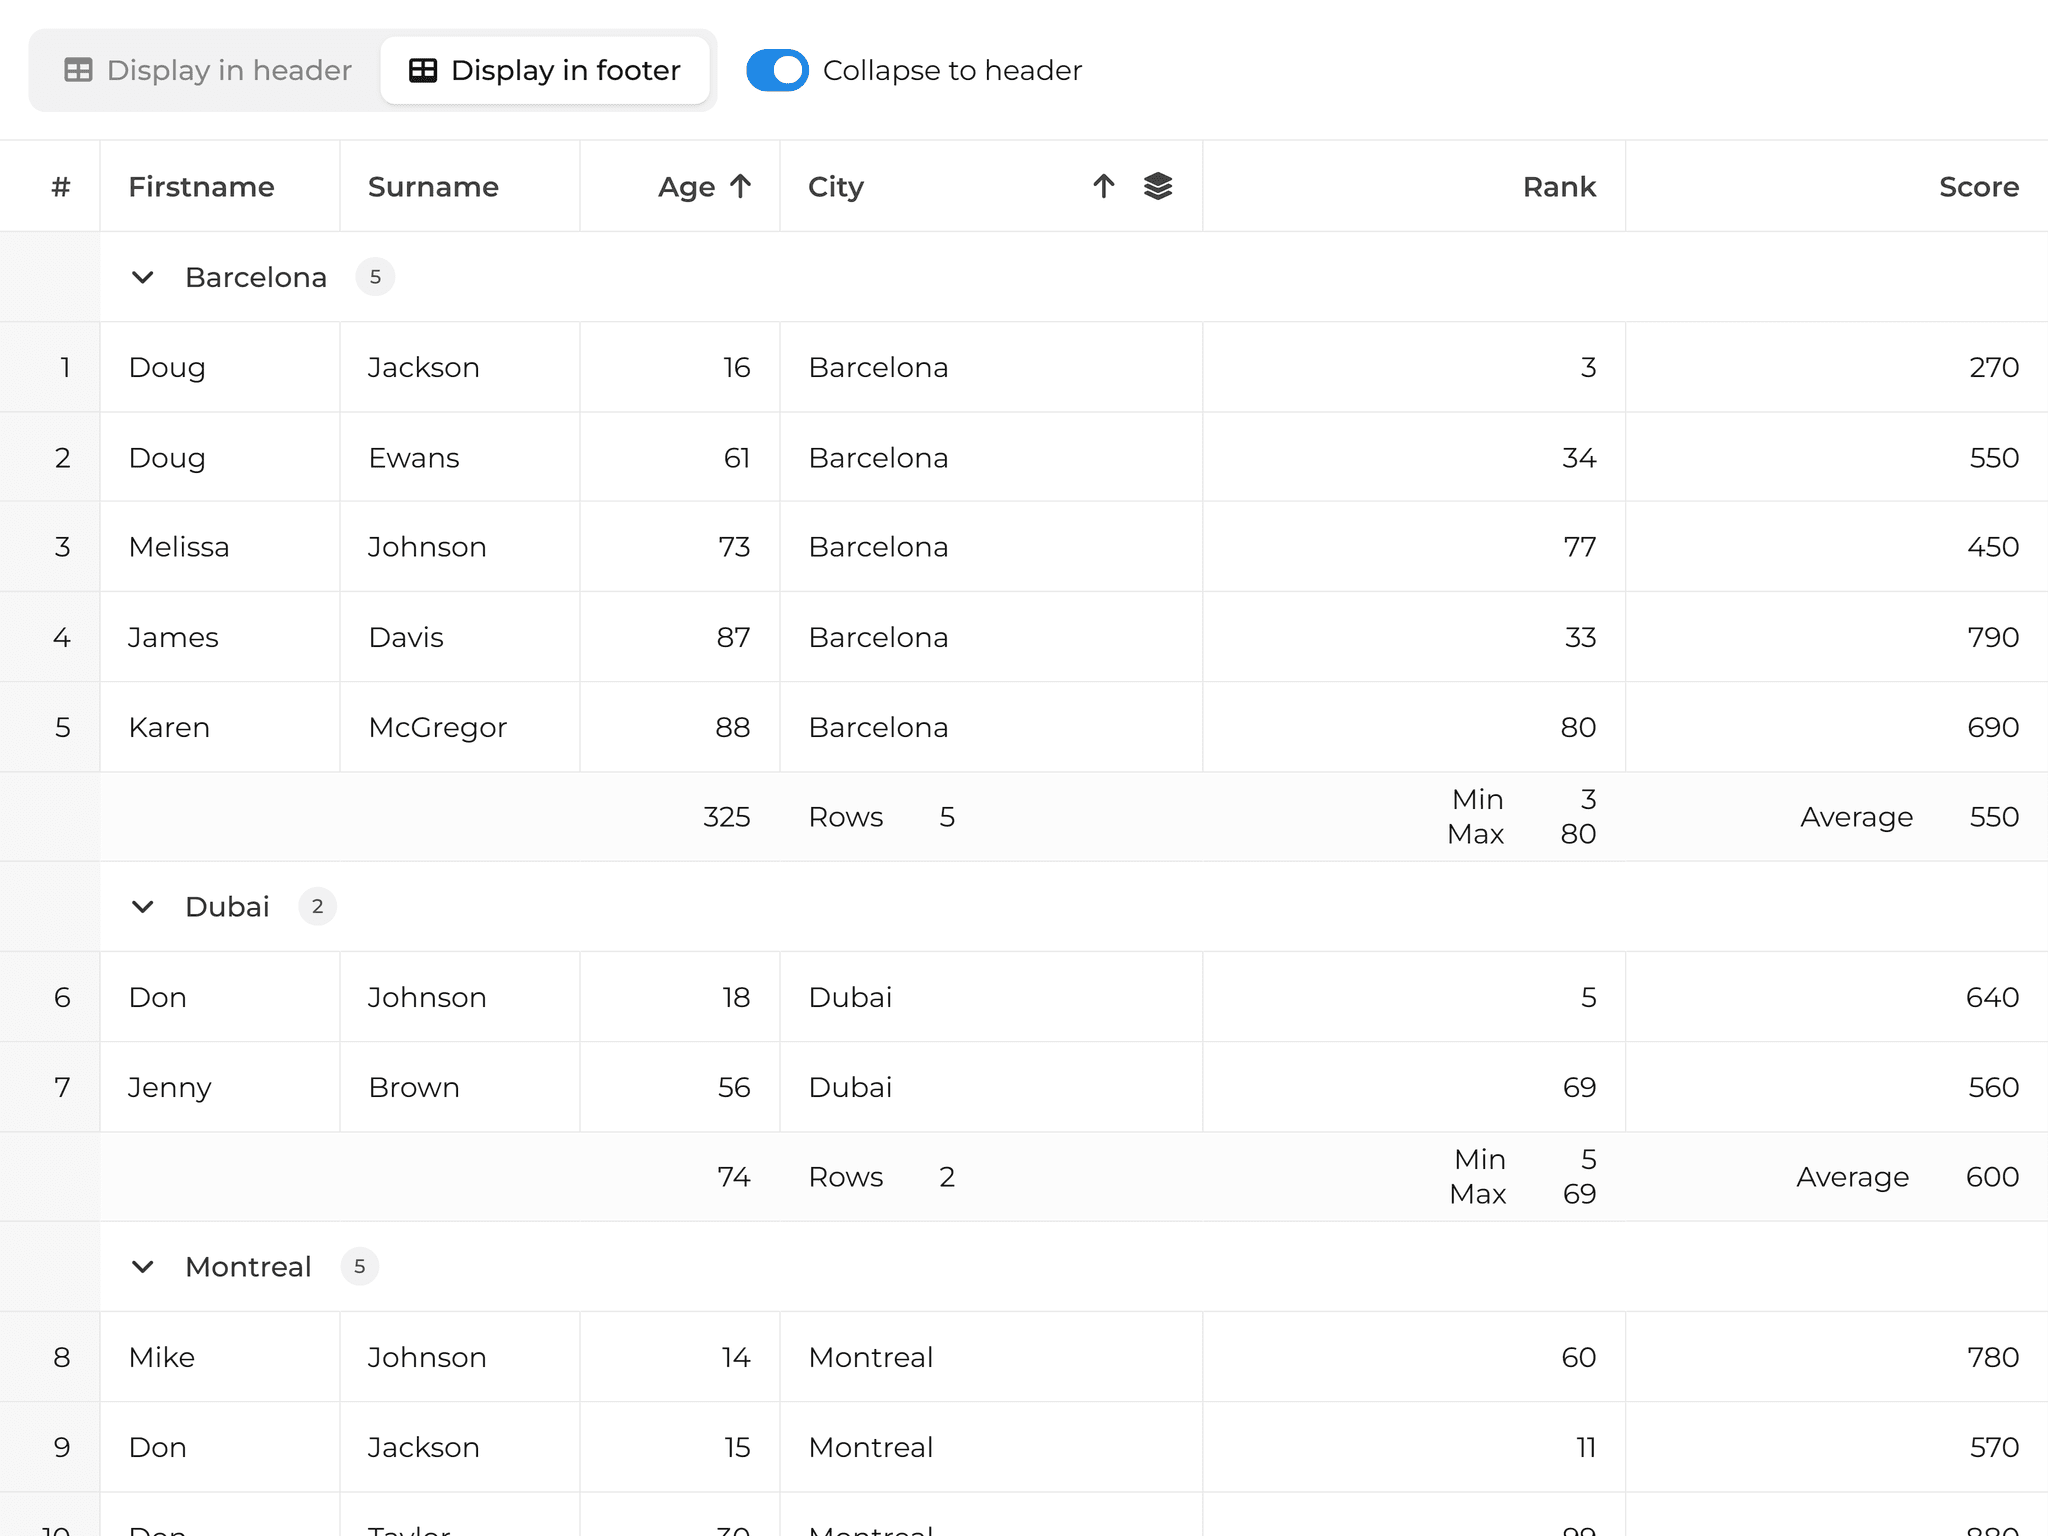Click the grid icon inside Display in header
This screenshot has height=1536, width=2048.
(x=77, y=69)
